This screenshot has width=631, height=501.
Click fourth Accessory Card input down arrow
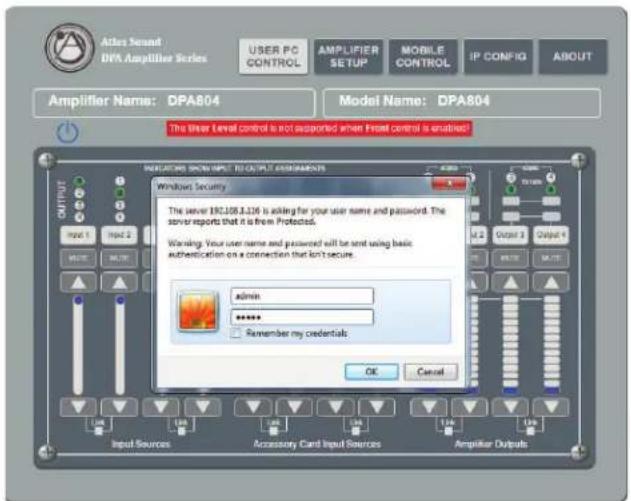377,407
